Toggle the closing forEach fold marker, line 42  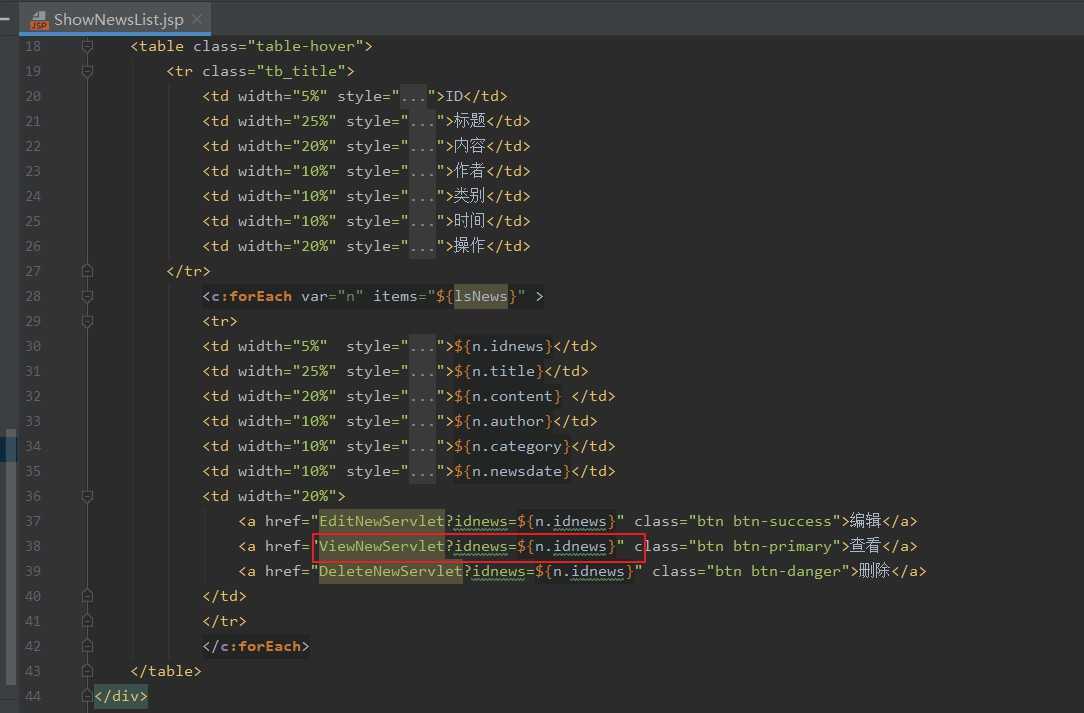[87, 645]
